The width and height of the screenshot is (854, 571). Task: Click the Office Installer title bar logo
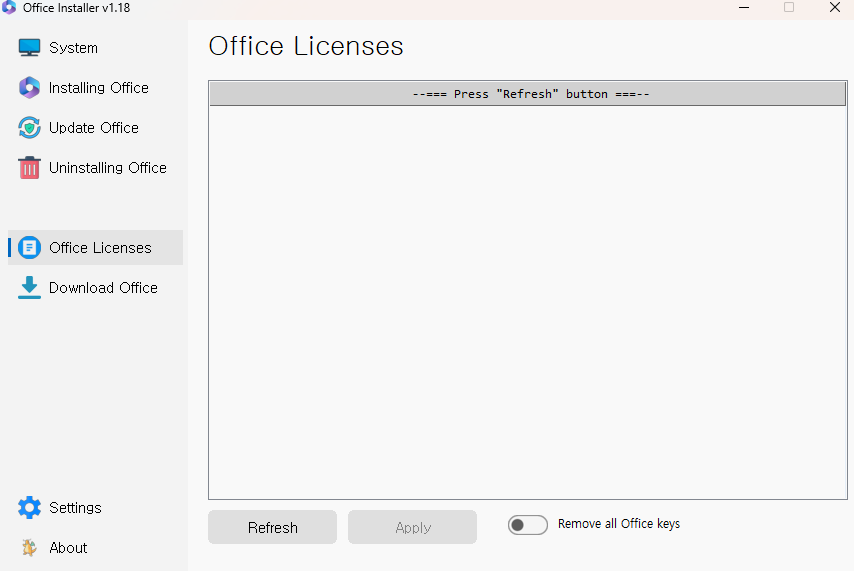9,7
